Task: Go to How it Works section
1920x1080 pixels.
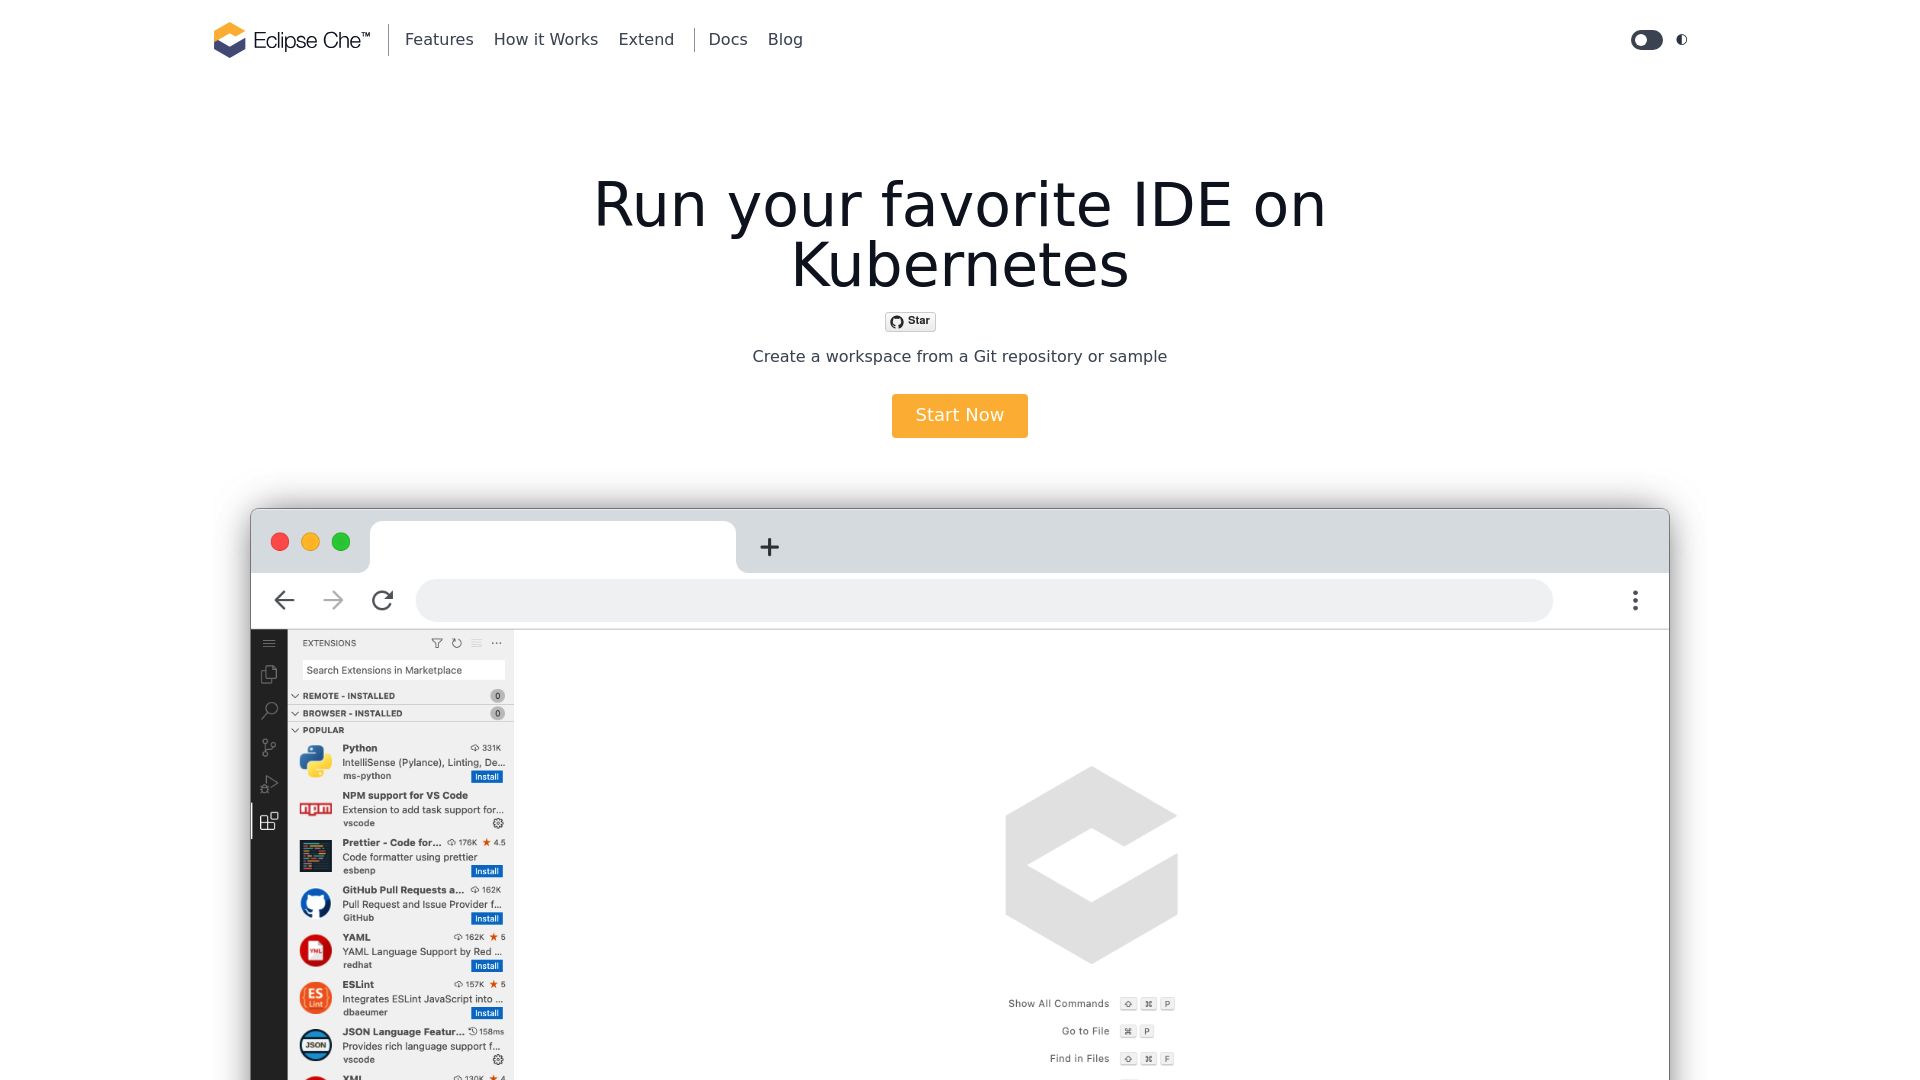Action: (x=546, y=40)
